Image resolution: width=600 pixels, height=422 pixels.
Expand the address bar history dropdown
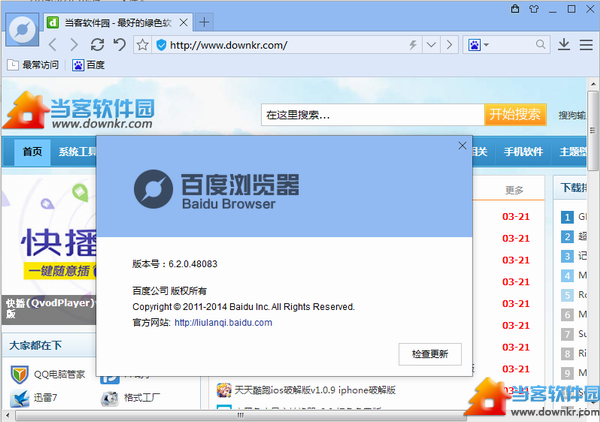click(431, 45)
